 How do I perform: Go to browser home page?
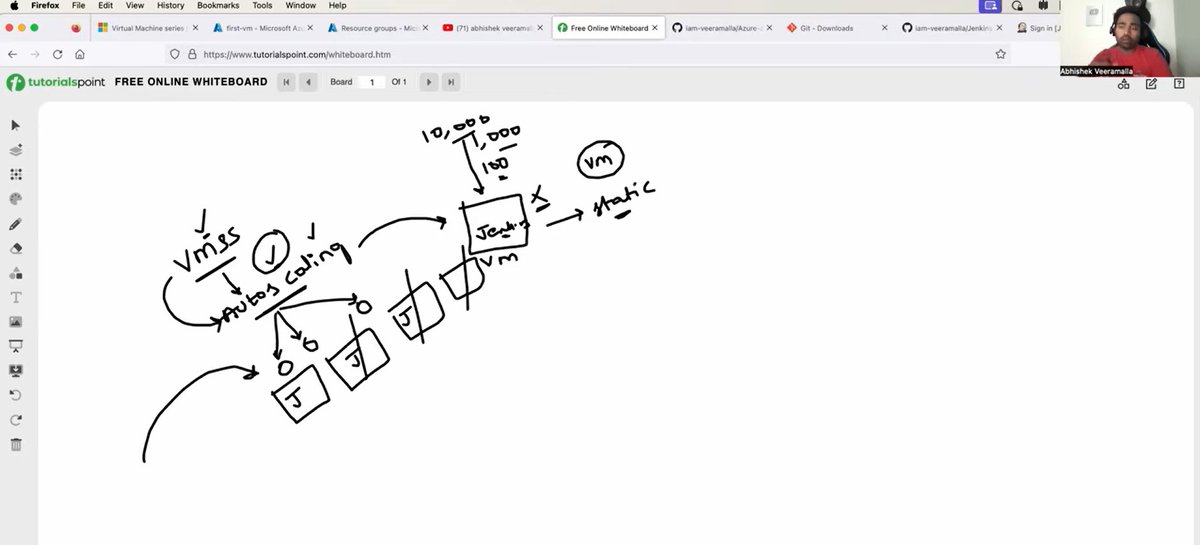click(80, 54)
